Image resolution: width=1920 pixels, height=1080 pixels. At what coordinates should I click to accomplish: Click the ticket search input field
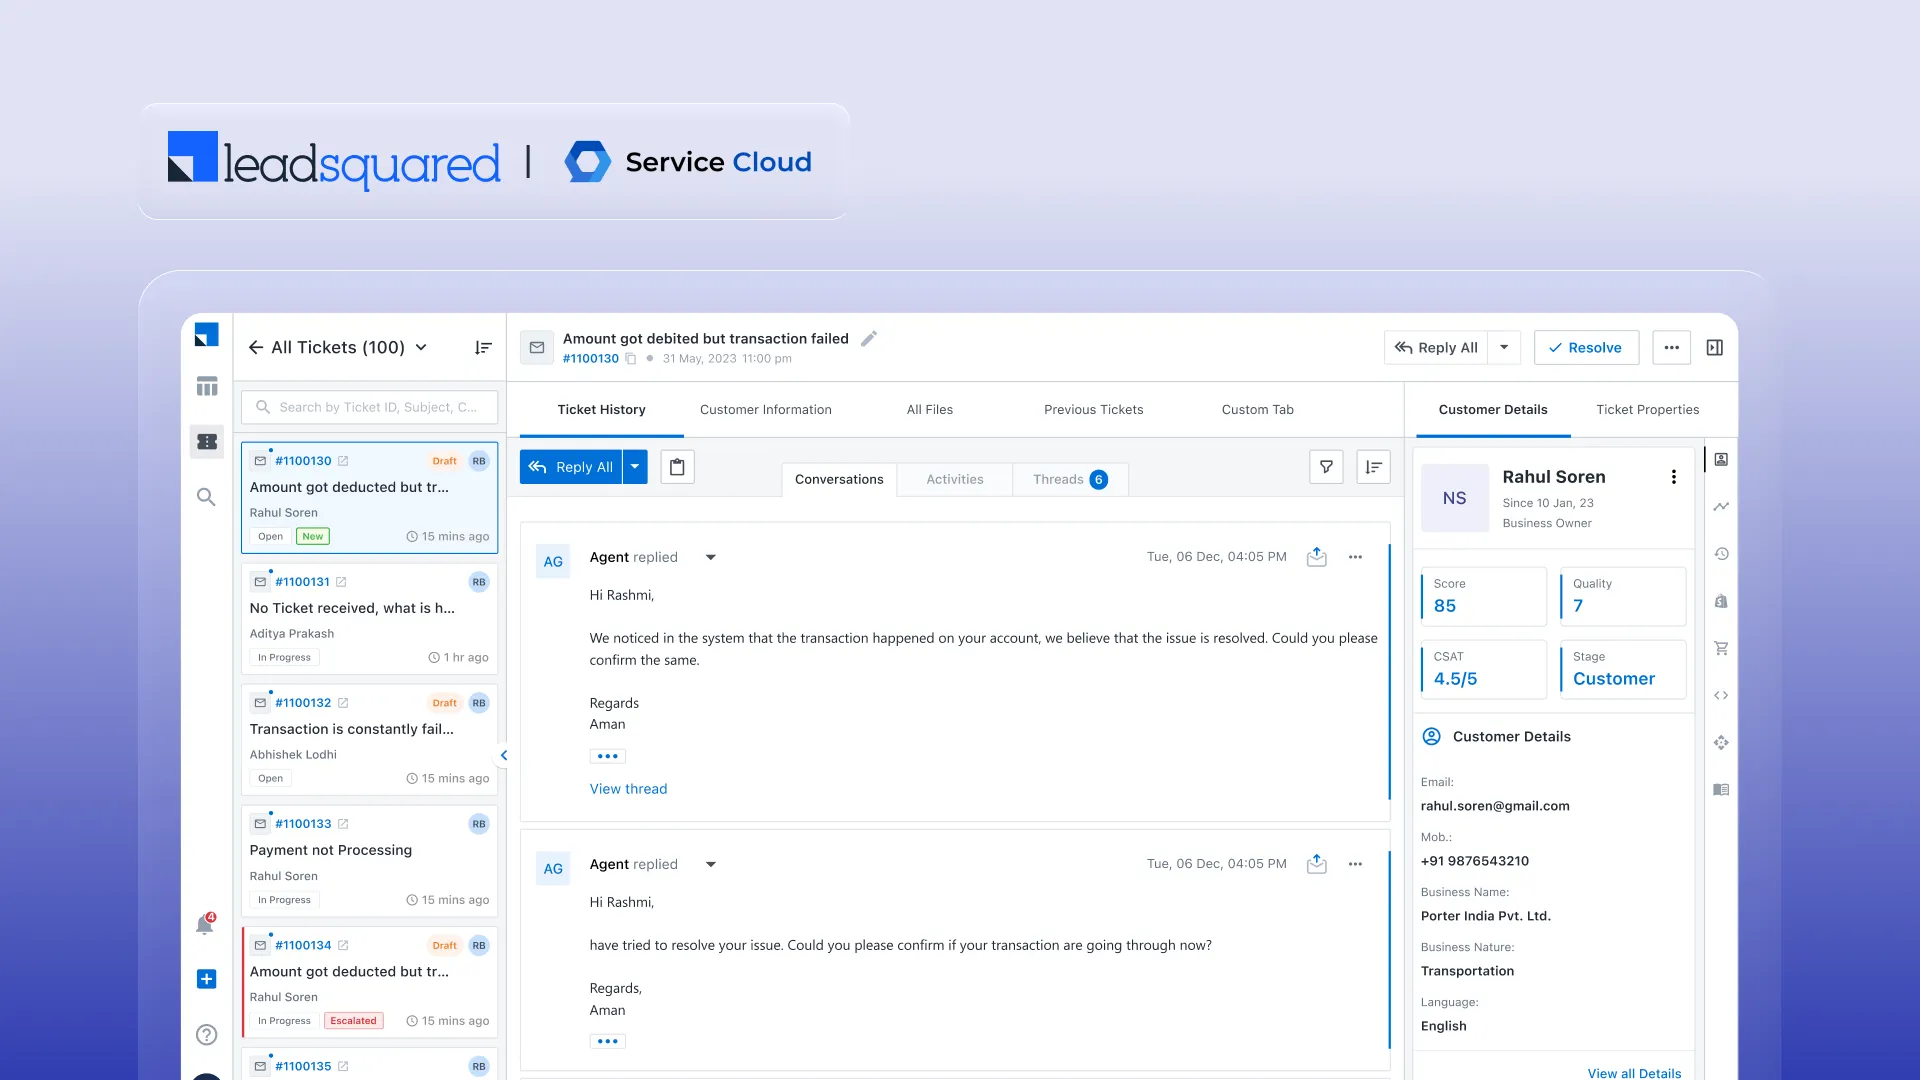click(369, 407)
